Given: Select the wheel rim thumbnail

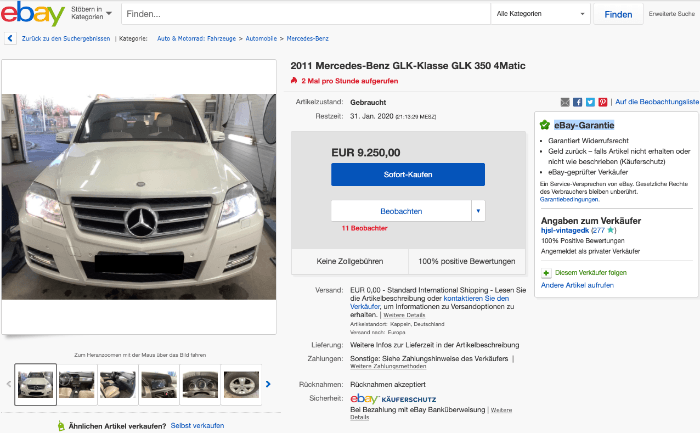Looking at the screenshot, I should click(x=241, y=384).
